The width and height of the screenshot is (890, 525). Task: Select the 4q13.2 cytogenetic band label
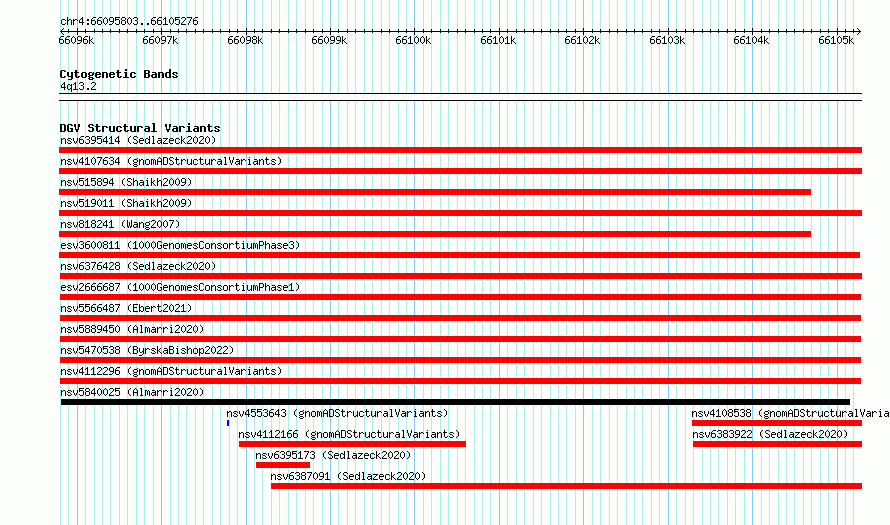(78, 86)
